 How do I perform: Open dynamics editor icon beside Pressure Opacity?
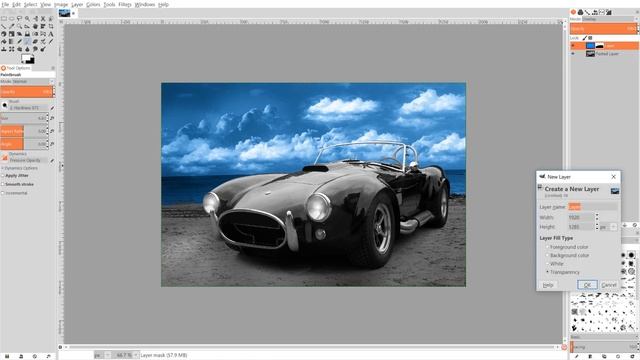pyautogui.click(x=52, y=161)
